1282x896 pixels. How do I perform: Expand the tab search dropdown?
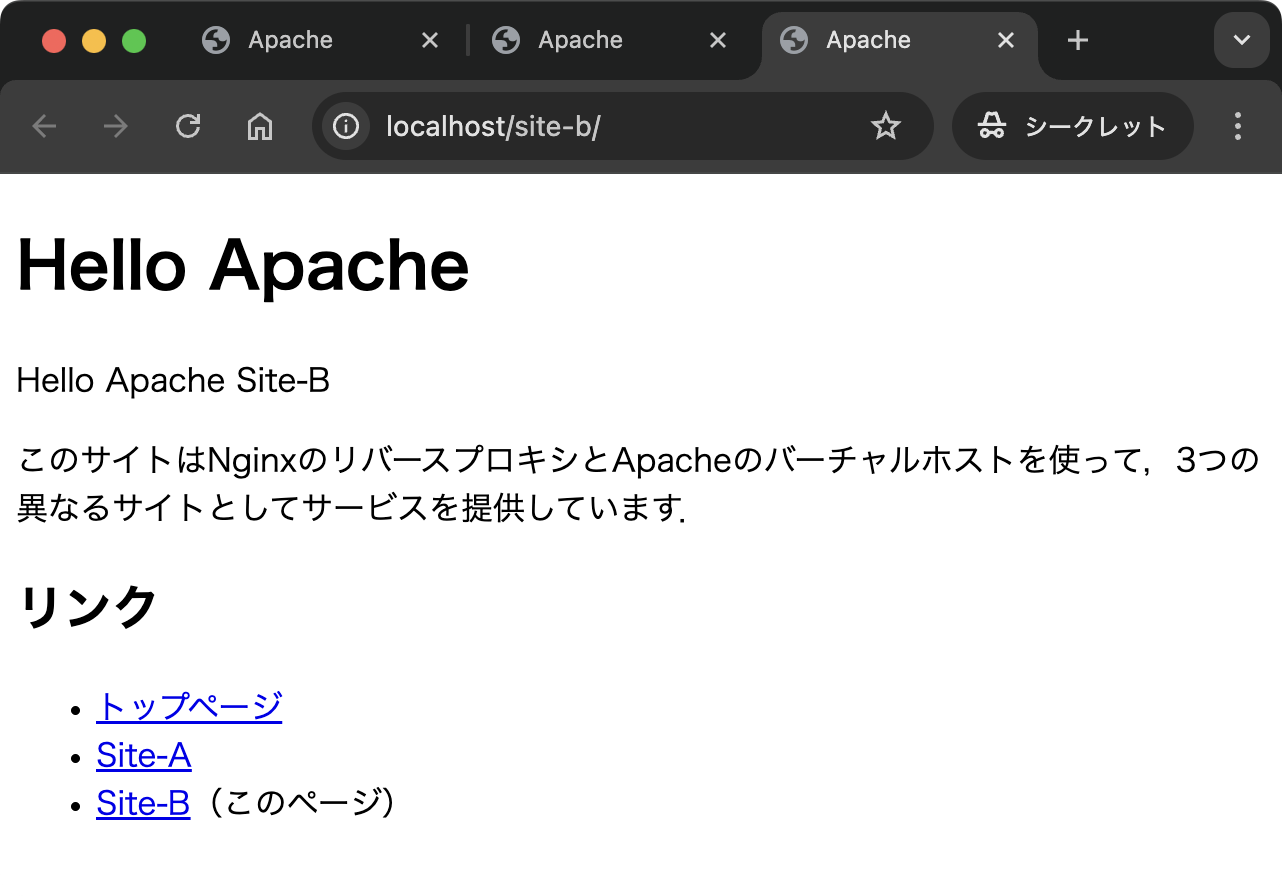tap(1241, 41)
